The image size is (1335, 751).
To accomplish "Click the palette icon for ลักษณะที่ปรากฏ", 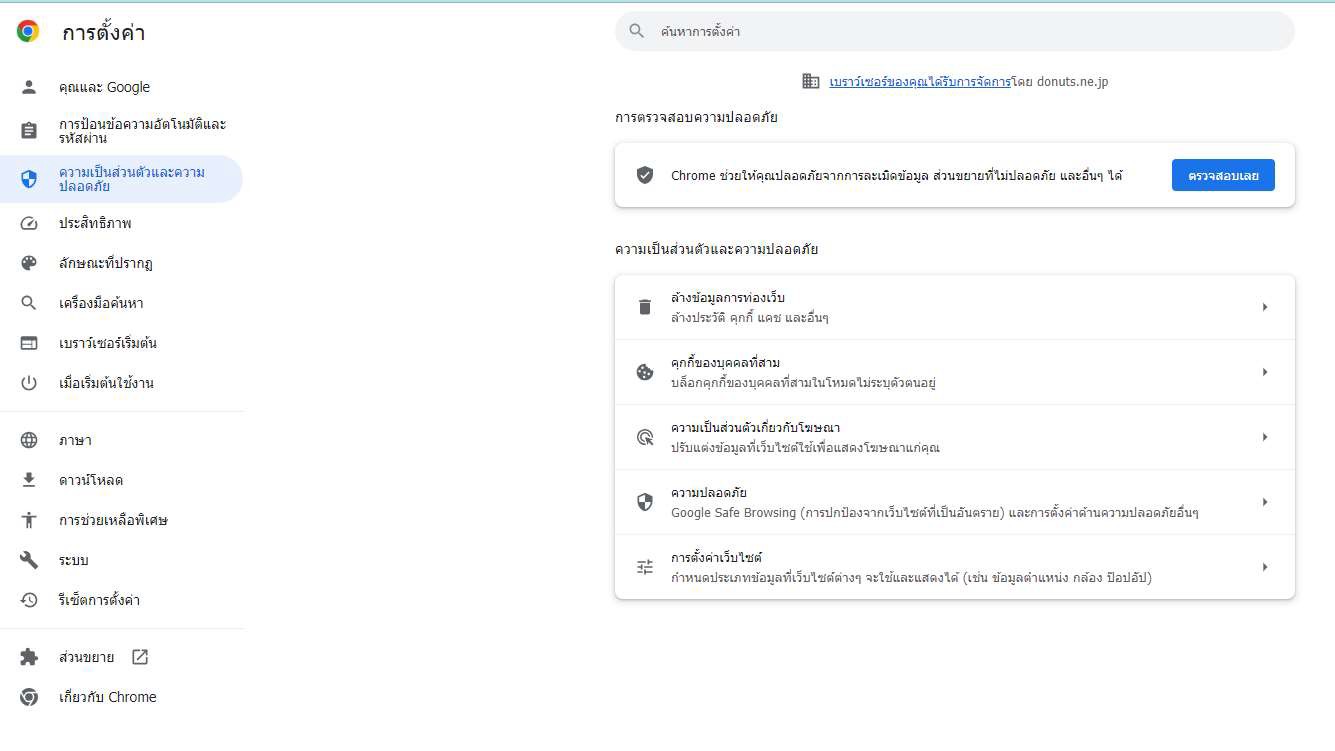I will [x=29, y=263].
